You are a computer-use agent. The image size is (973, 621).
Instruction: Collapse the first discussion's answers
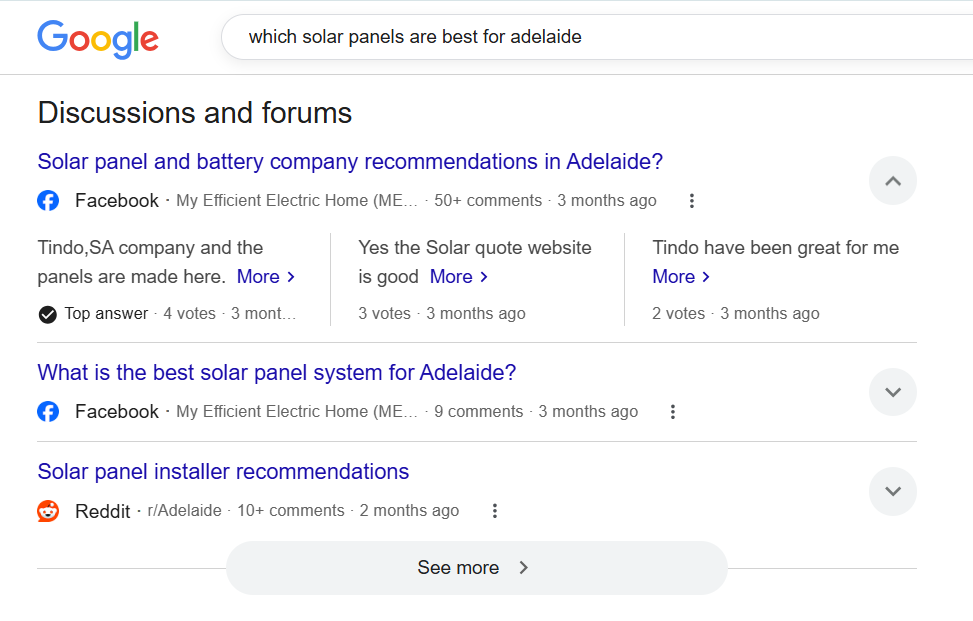point(892,180)
